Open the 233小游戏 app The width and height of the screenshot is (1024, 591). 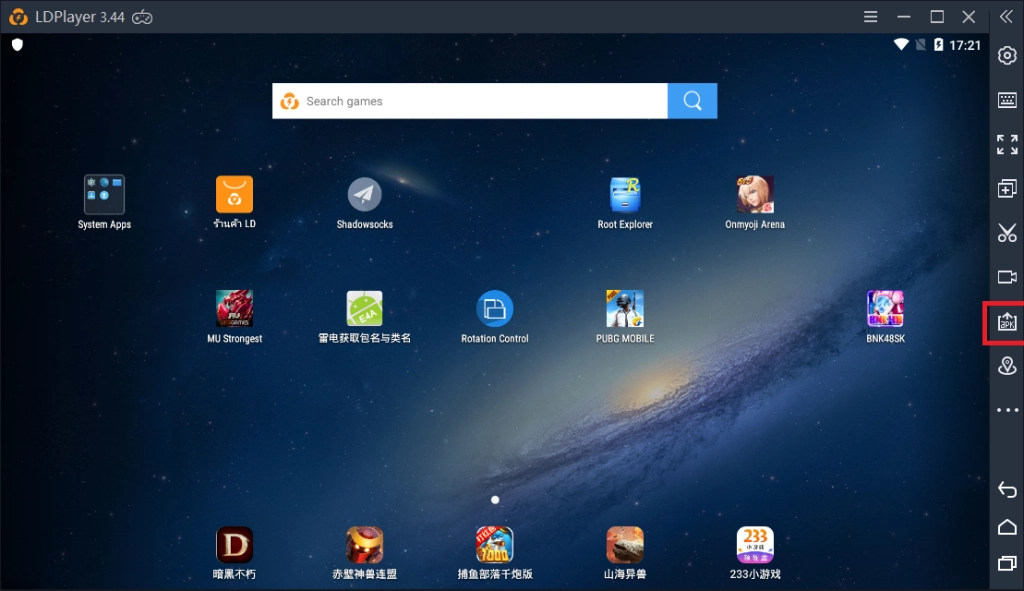755,545
